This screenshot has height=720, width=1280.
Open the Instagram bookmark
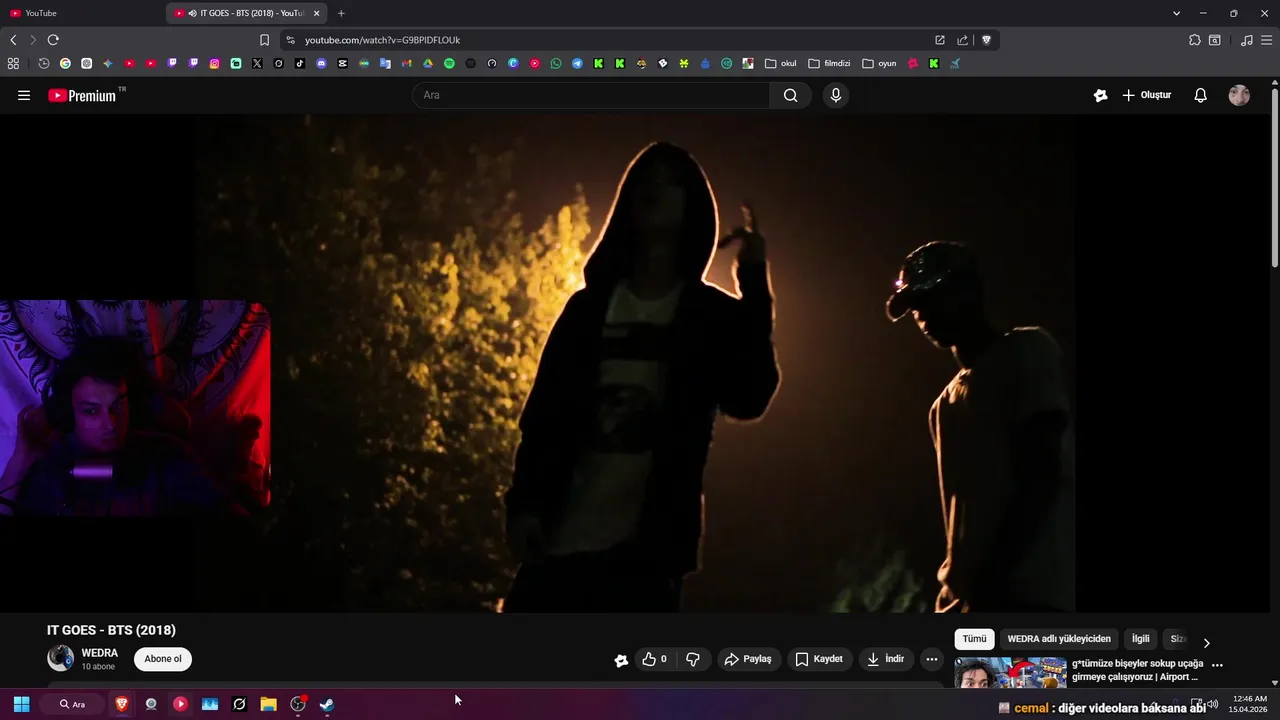pos(214,63)
